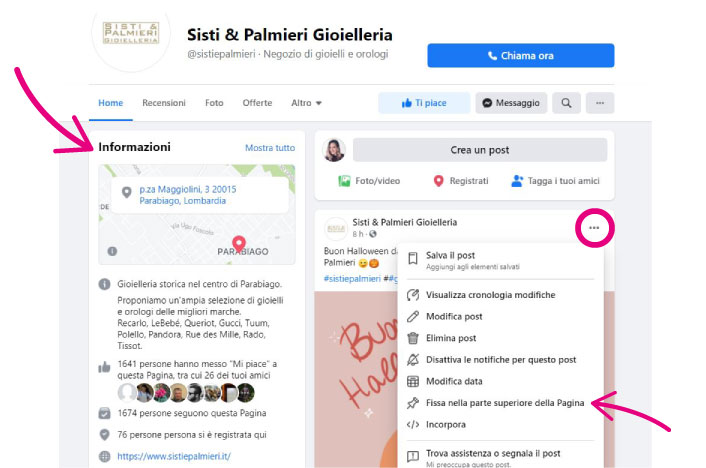Open the post's three-dot options menu
Image resolution: width=706 pixels, height=468 pixels.
pos(594,227)
